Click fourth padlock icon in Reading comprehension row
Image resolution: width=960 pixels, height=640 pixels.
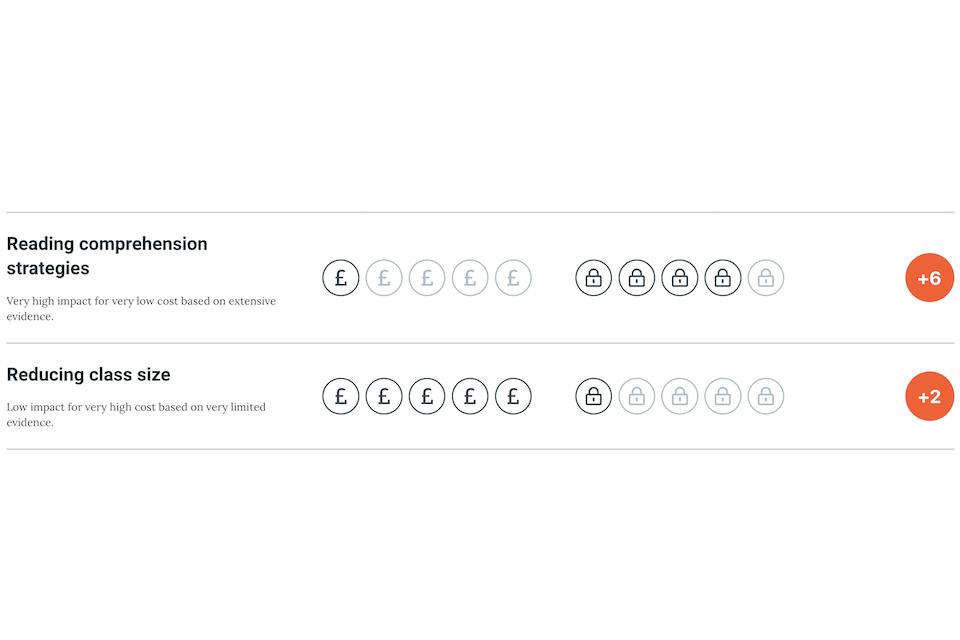point(723,278)
